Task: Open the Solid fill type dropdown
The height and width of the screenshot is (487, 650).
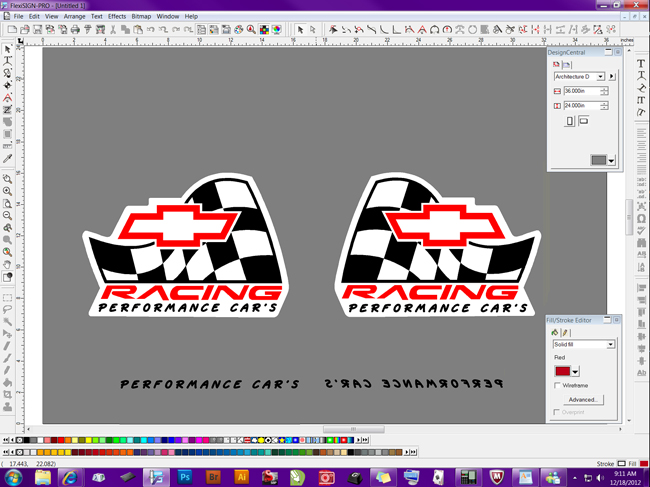Action: point(610,344)
